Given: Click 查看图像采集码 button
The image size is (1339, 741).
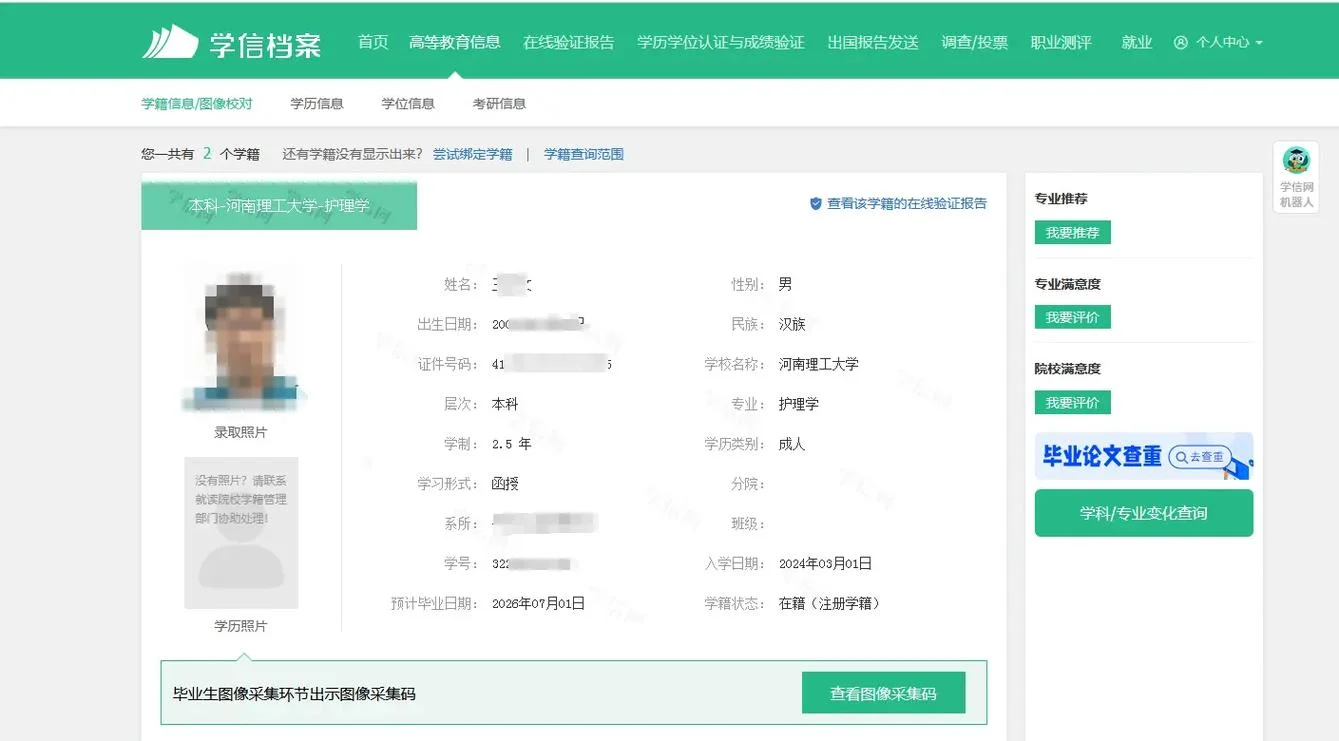Looking at the screenshot, I should pos(883,693).
